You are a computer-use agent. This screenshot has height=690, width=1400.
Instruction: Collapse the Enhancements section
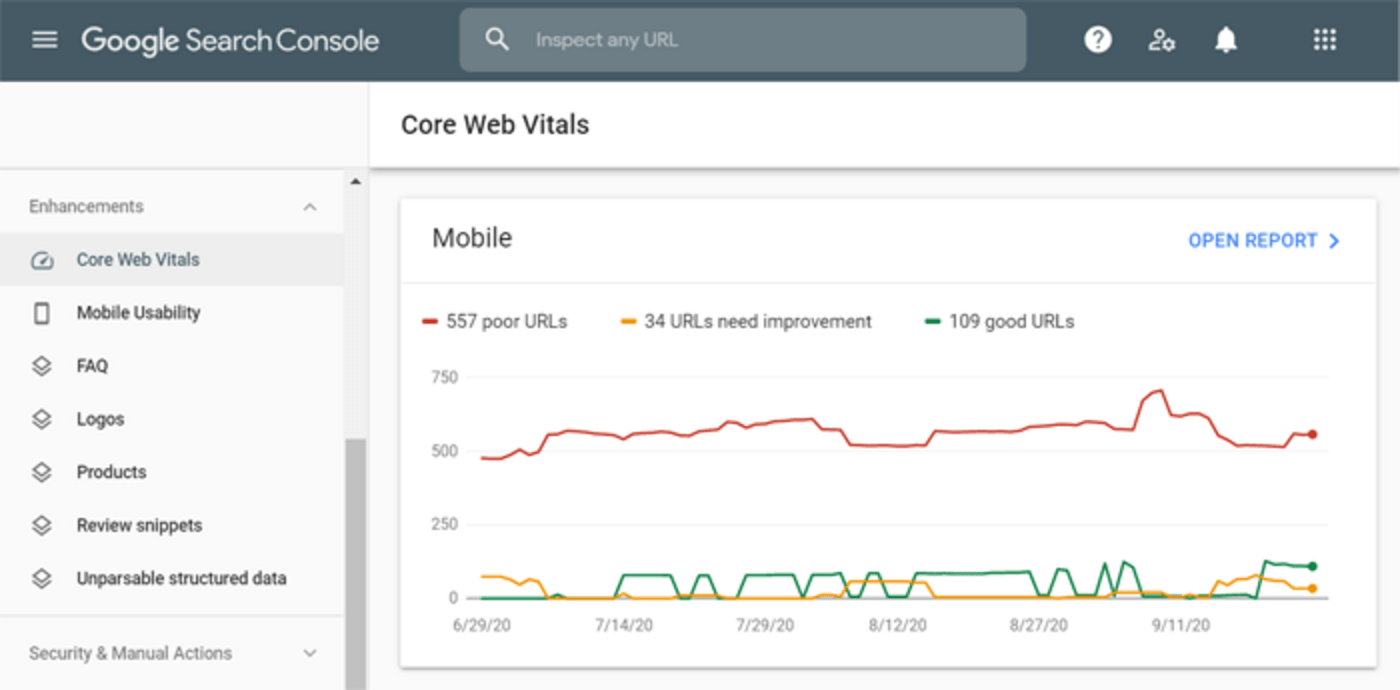click(x=310, y=205)
